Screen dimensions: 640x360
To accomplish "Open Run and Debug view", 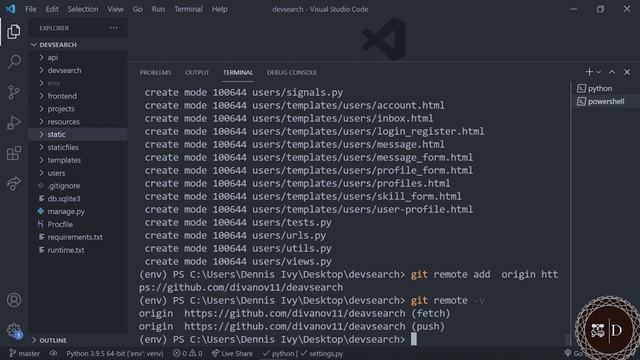I will click(13, 122).
